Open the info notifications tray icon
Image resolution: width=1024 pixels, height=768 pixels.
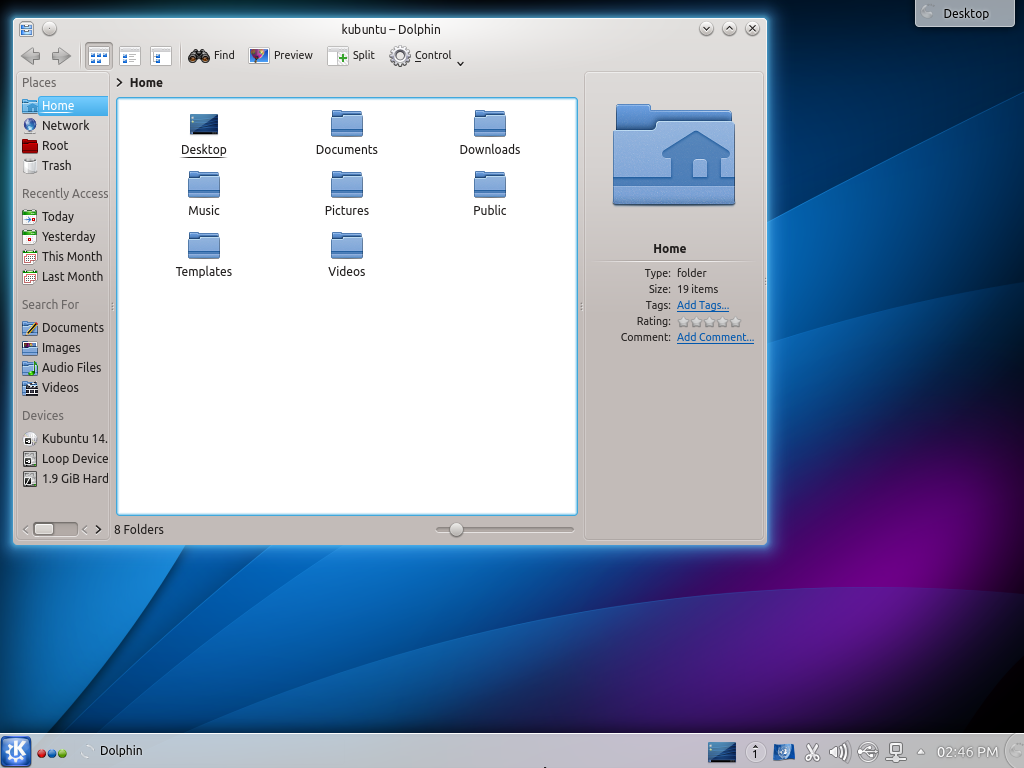[755, 752]
